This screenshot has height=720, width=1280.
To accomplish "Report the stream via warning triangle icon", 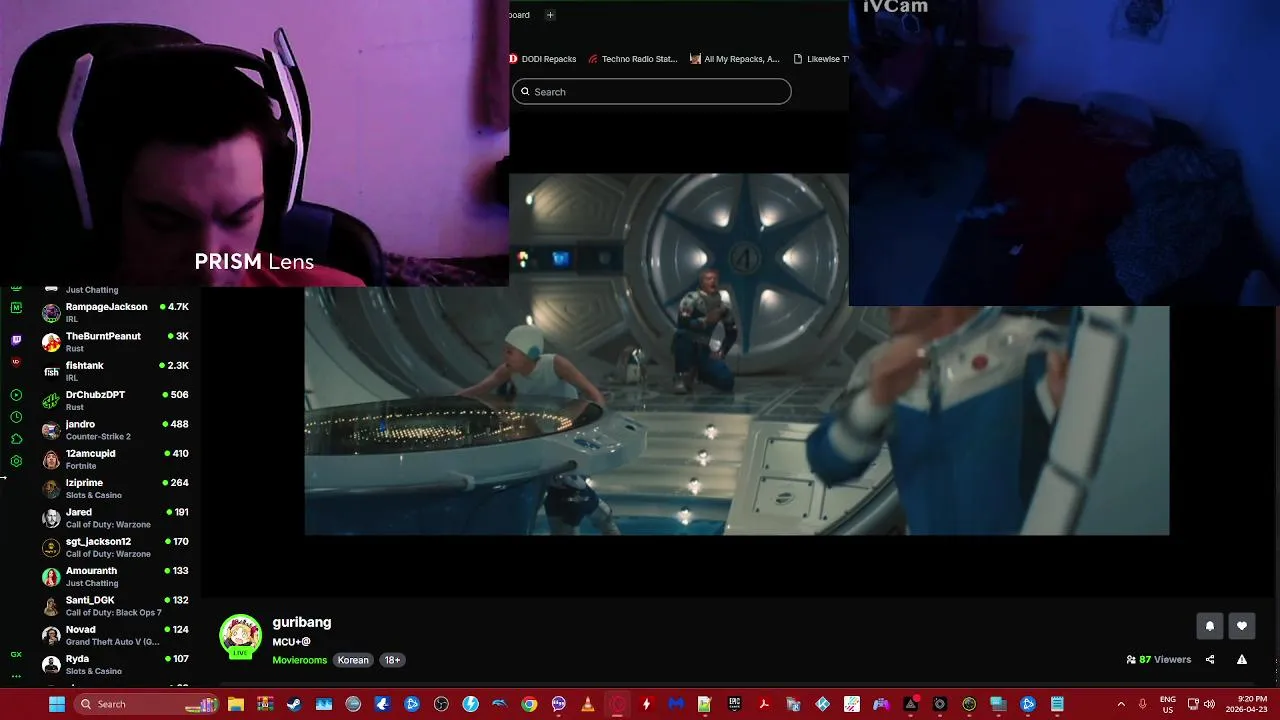I will point(1242,660).
